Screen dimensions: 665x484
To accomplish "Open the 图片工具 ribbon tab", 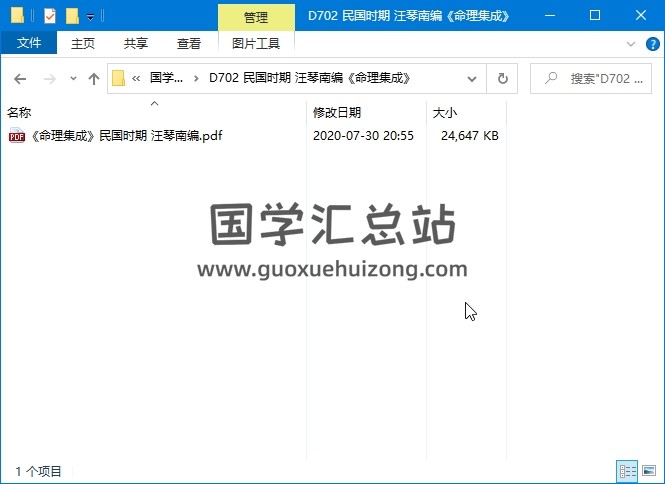I will [x=256, y=44].
